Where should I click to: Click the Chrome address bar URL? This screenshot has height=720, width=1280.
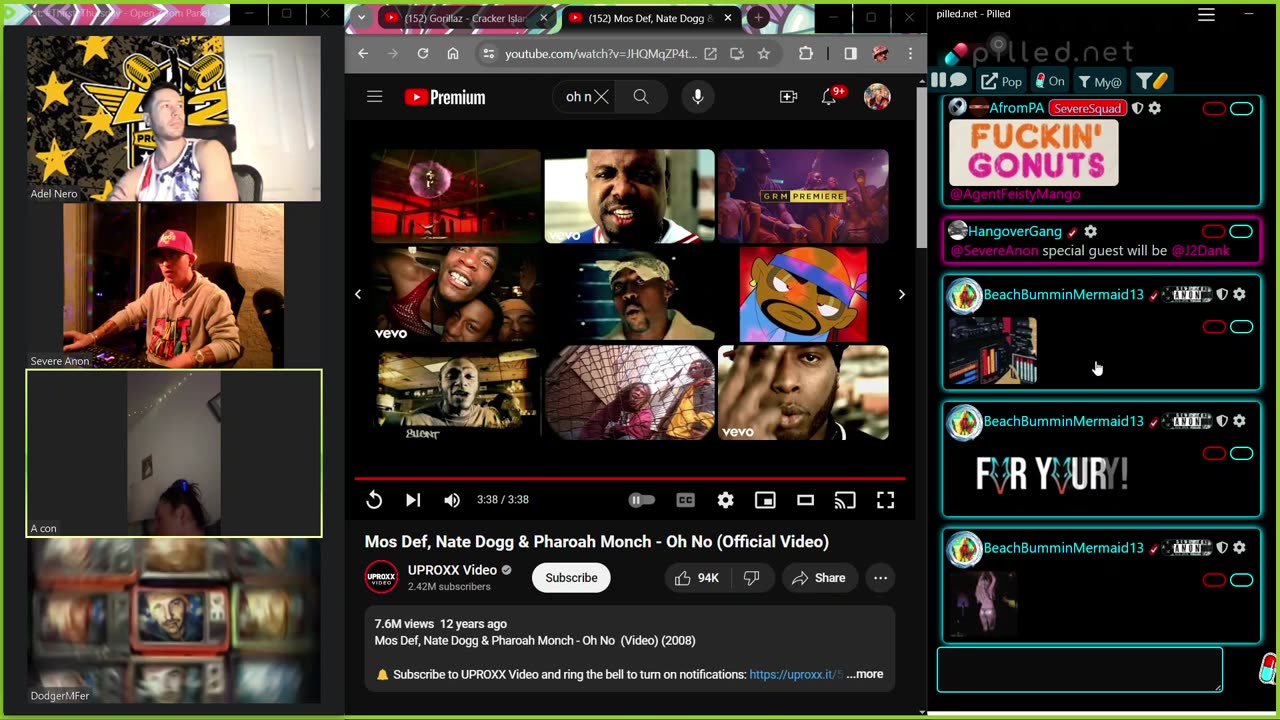click(601, 54)
